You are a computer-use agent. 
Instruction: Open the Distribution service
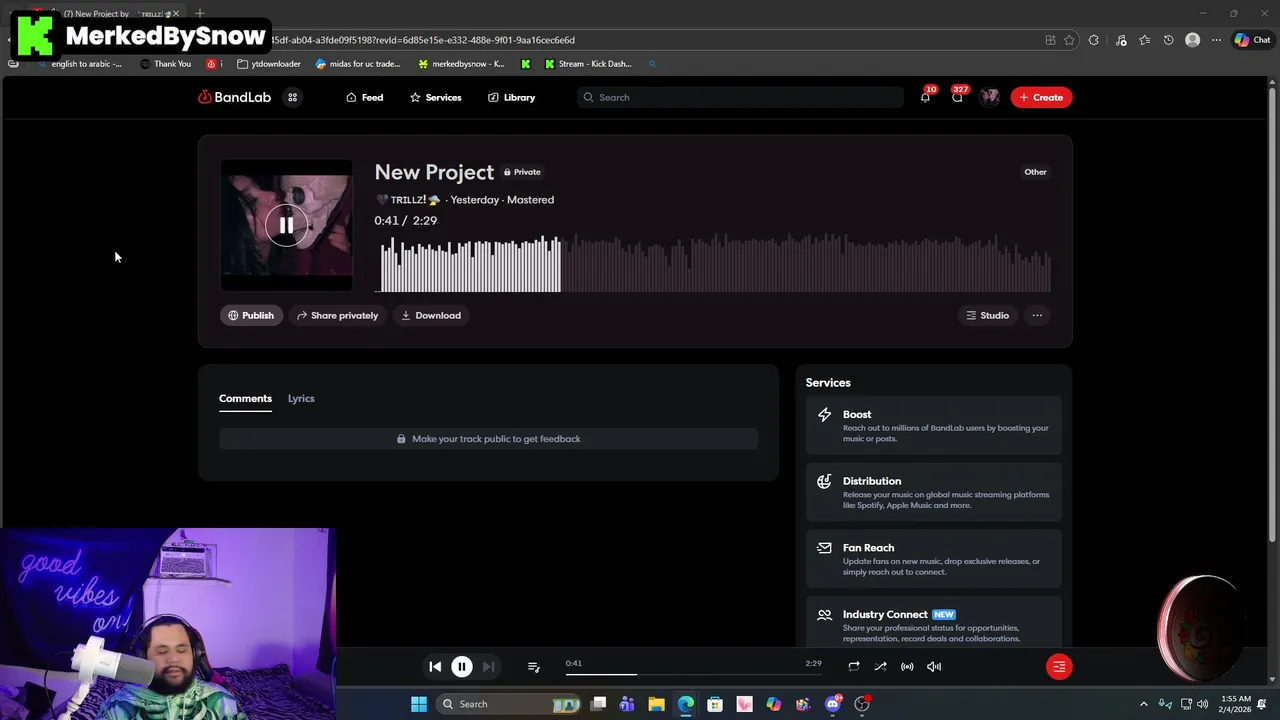point(934,492)
